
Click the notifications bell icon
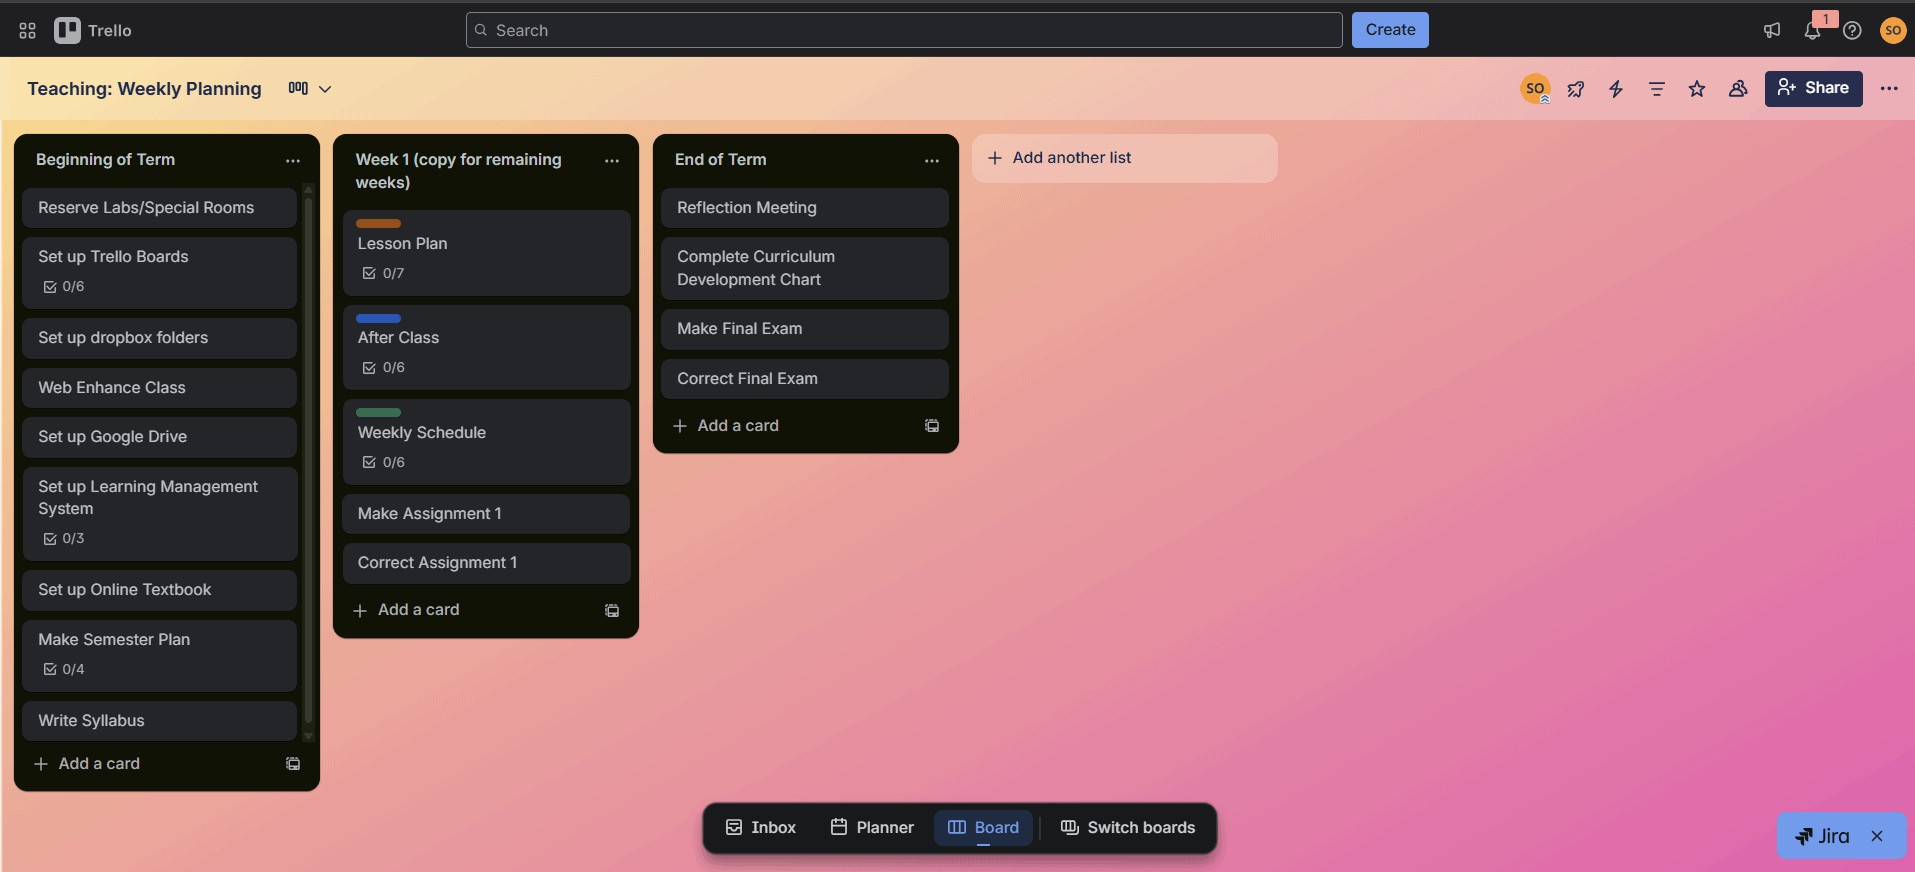tap(1812, 31)
